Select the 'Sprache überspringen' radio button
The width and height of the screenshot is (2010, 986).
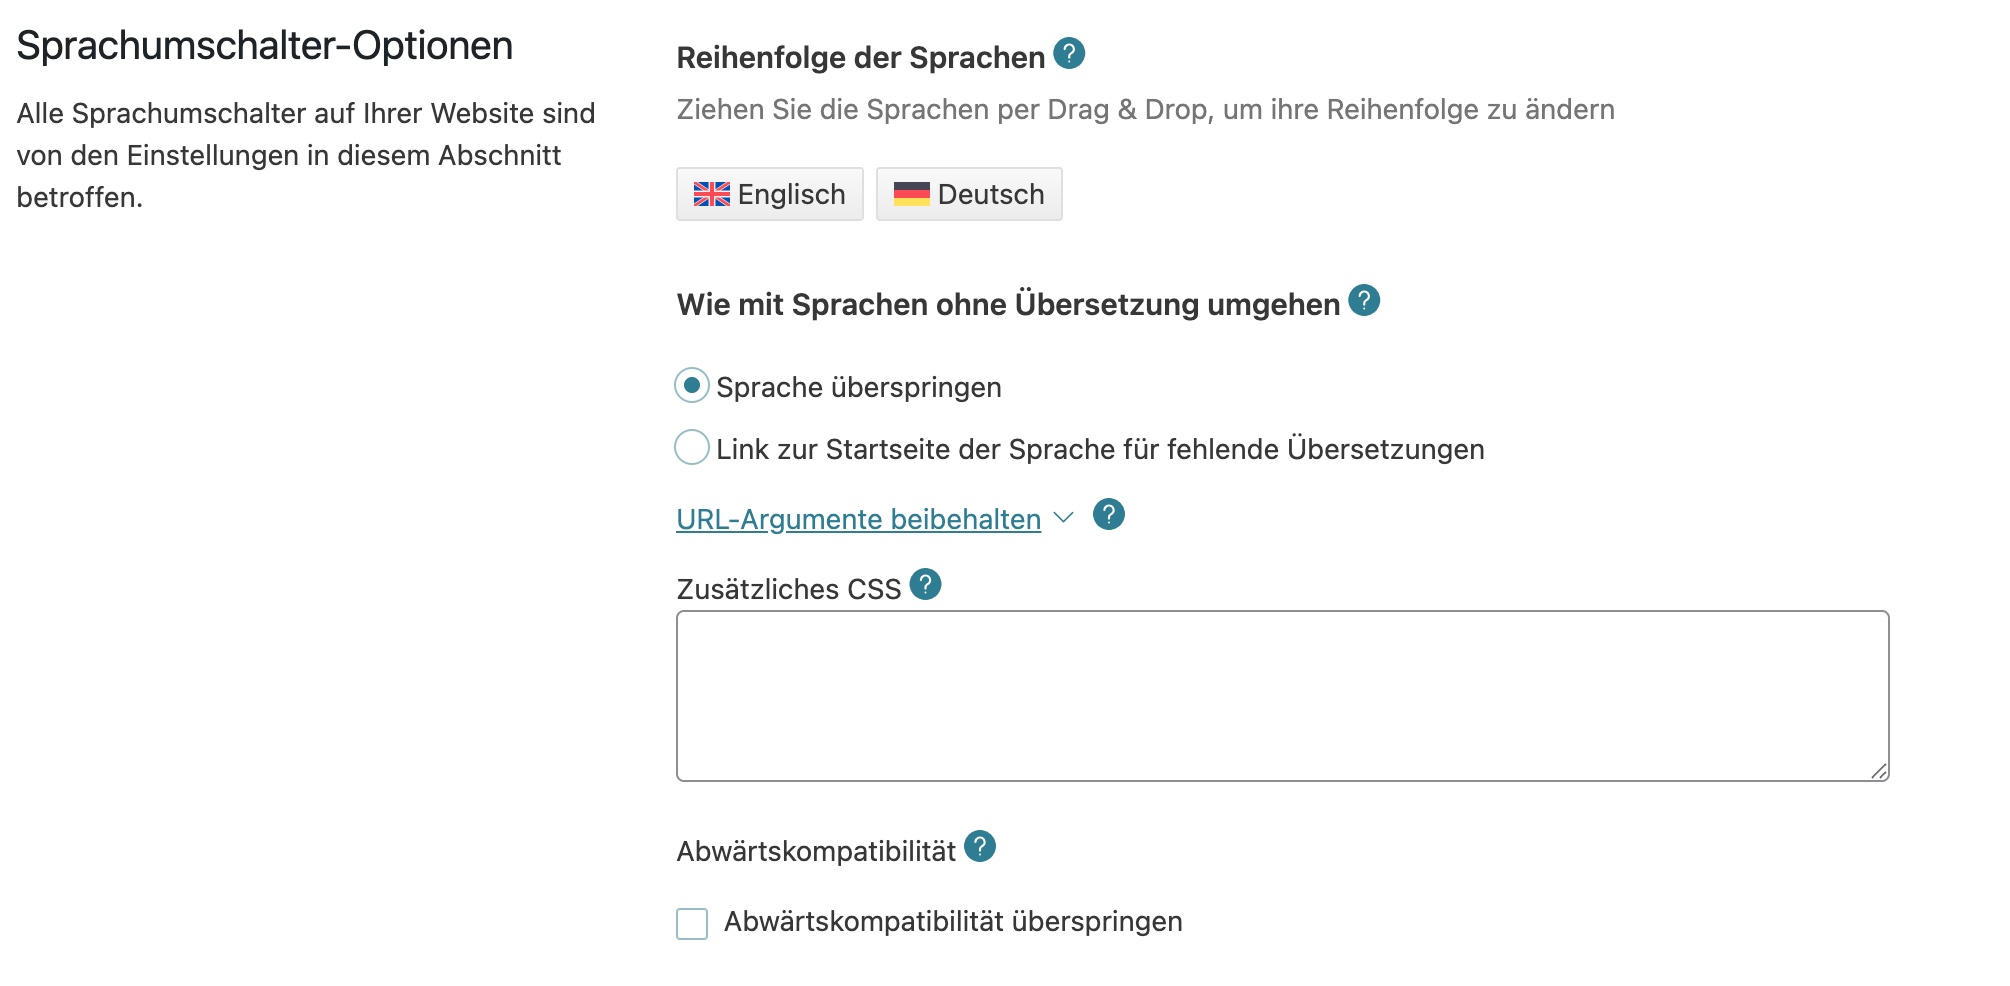[x=692, y=385]
